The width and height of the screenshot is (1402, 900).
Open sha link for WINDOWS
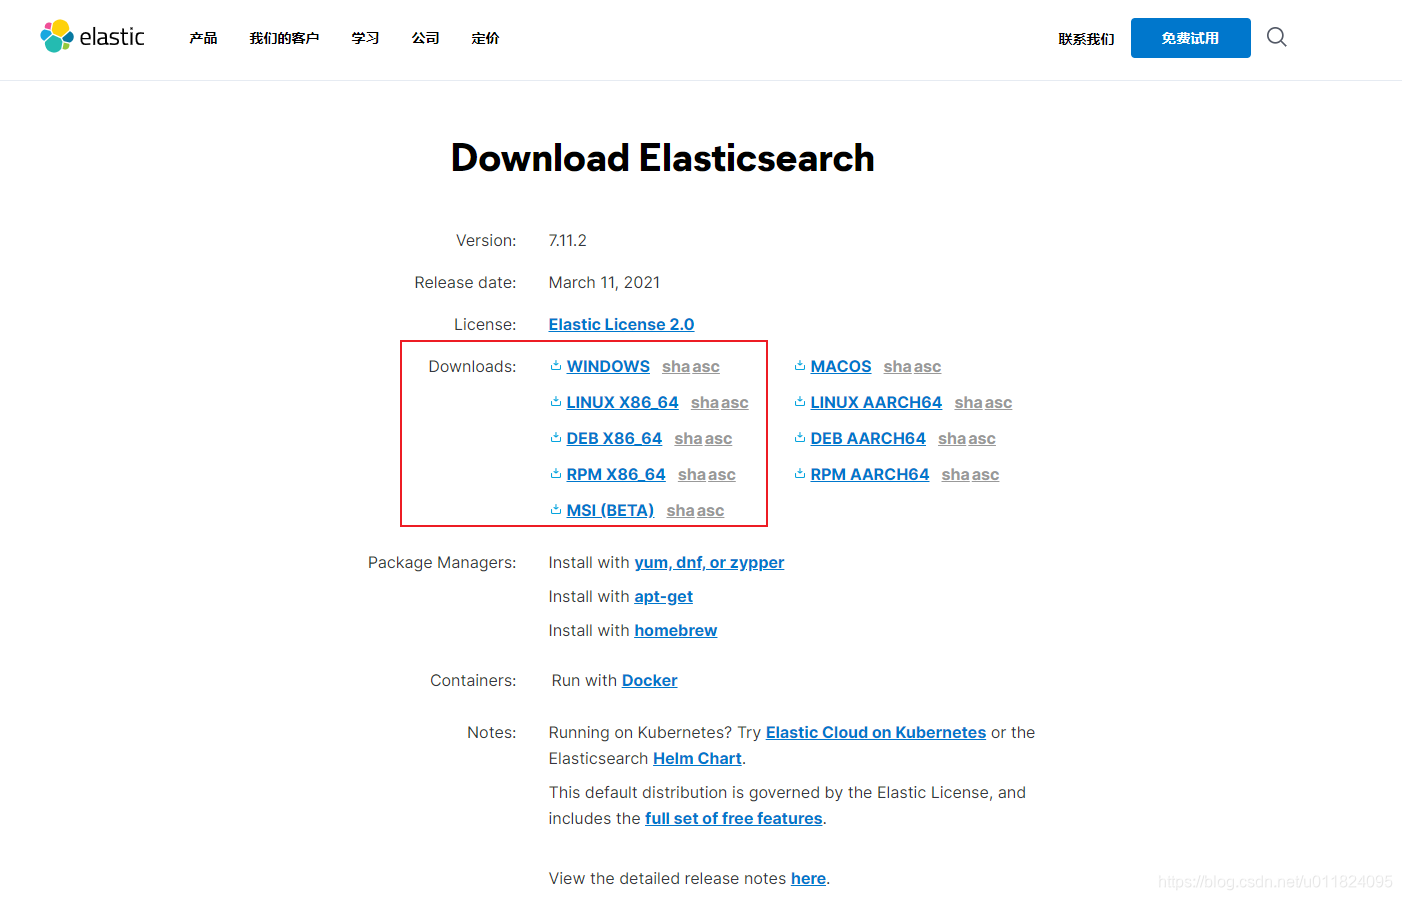click(x=675, y=367)
